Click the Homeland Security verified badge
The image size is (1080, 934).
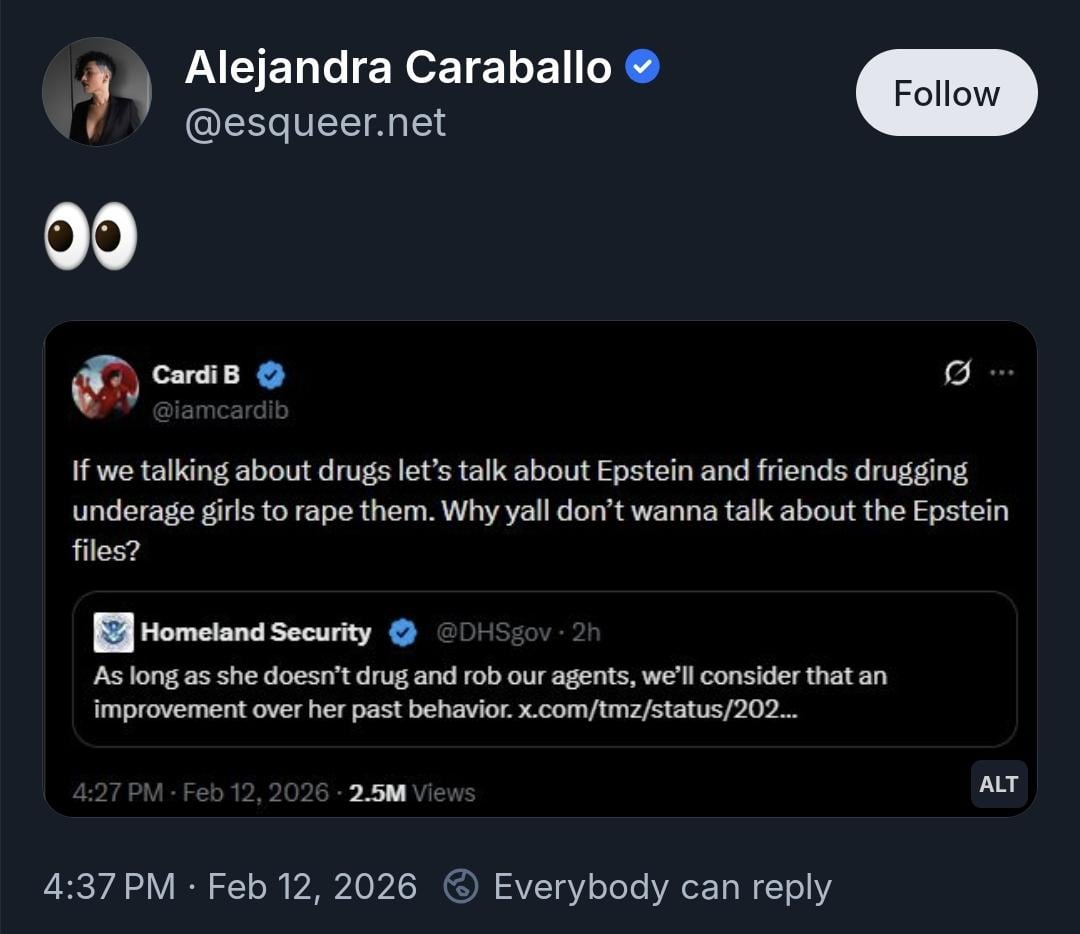pos(403,632)
